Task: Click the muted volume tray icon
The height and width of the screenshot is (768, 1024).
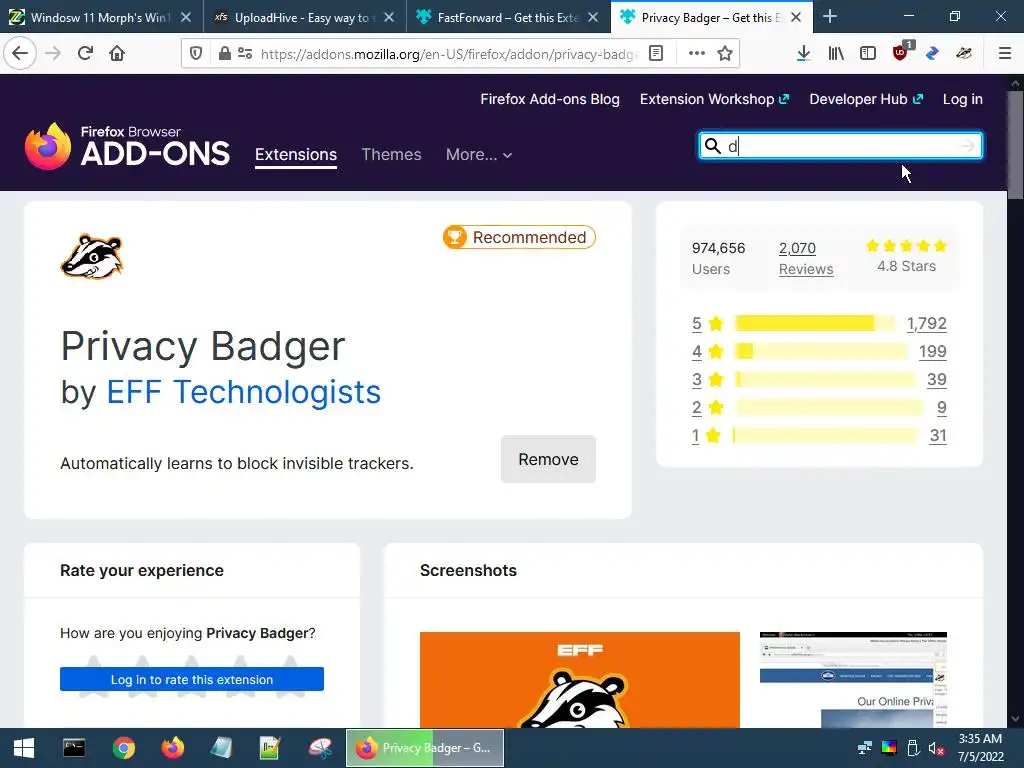Action: (x=936, y=748)
